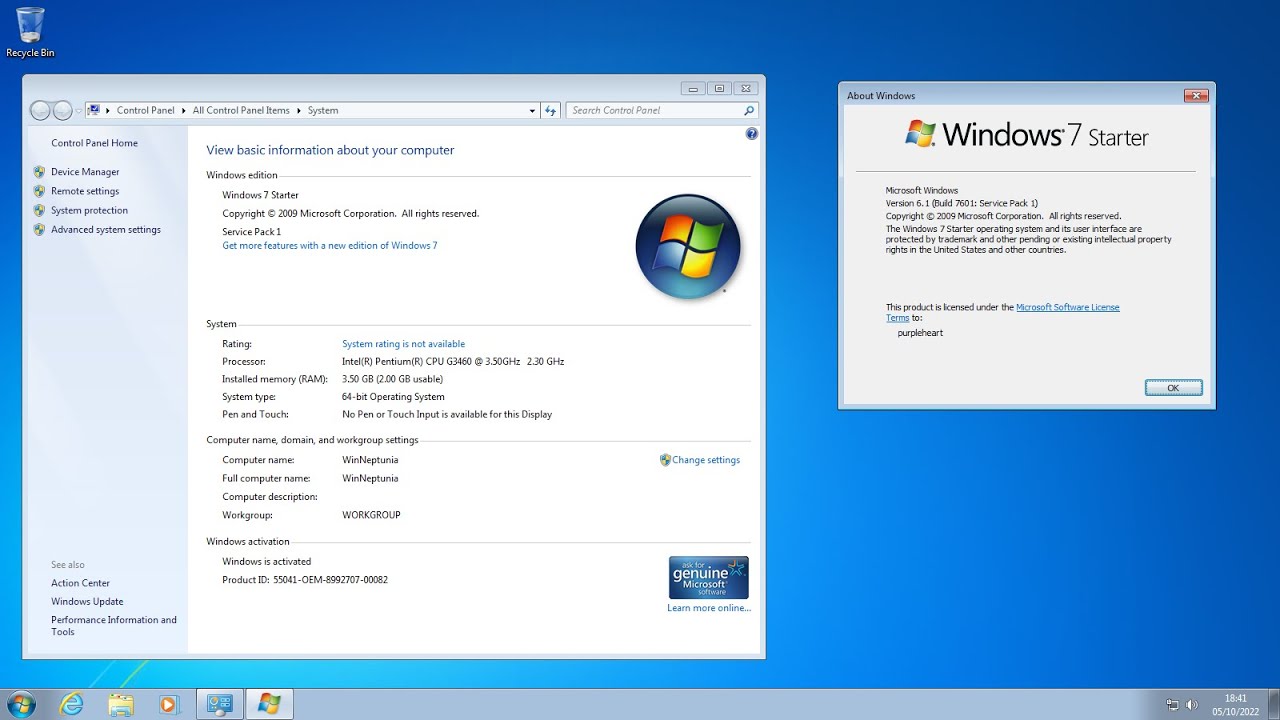Click the shield icon next to Change settings
This screenshot has height=720, width=1280.
coord(665,460)
